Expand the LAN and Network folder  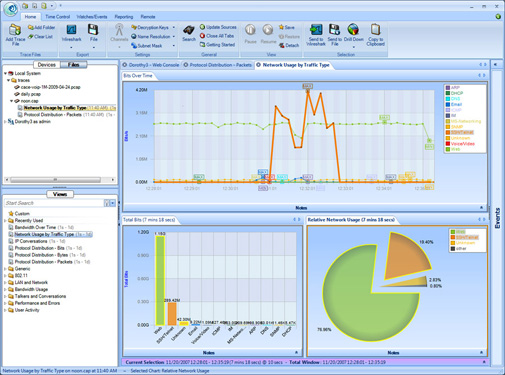coord(5,282)
